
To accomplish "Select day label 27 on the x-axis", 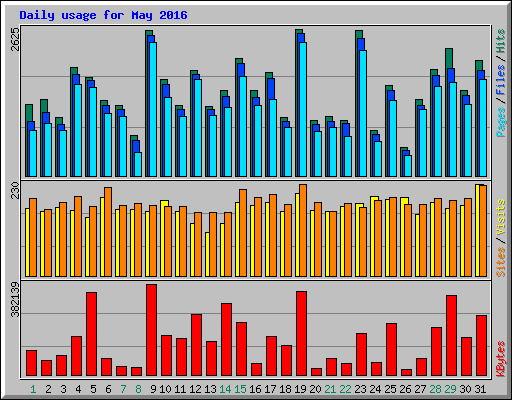I will pos(420,389).
